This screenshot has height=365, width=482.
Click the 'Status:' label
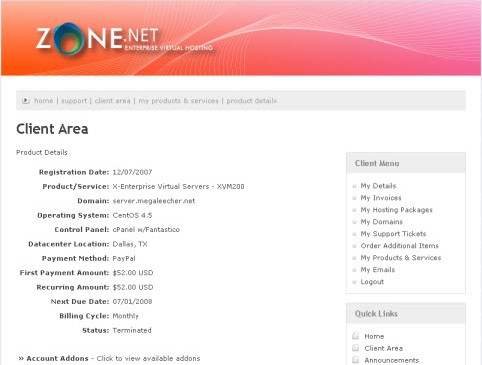pos(95,330)
